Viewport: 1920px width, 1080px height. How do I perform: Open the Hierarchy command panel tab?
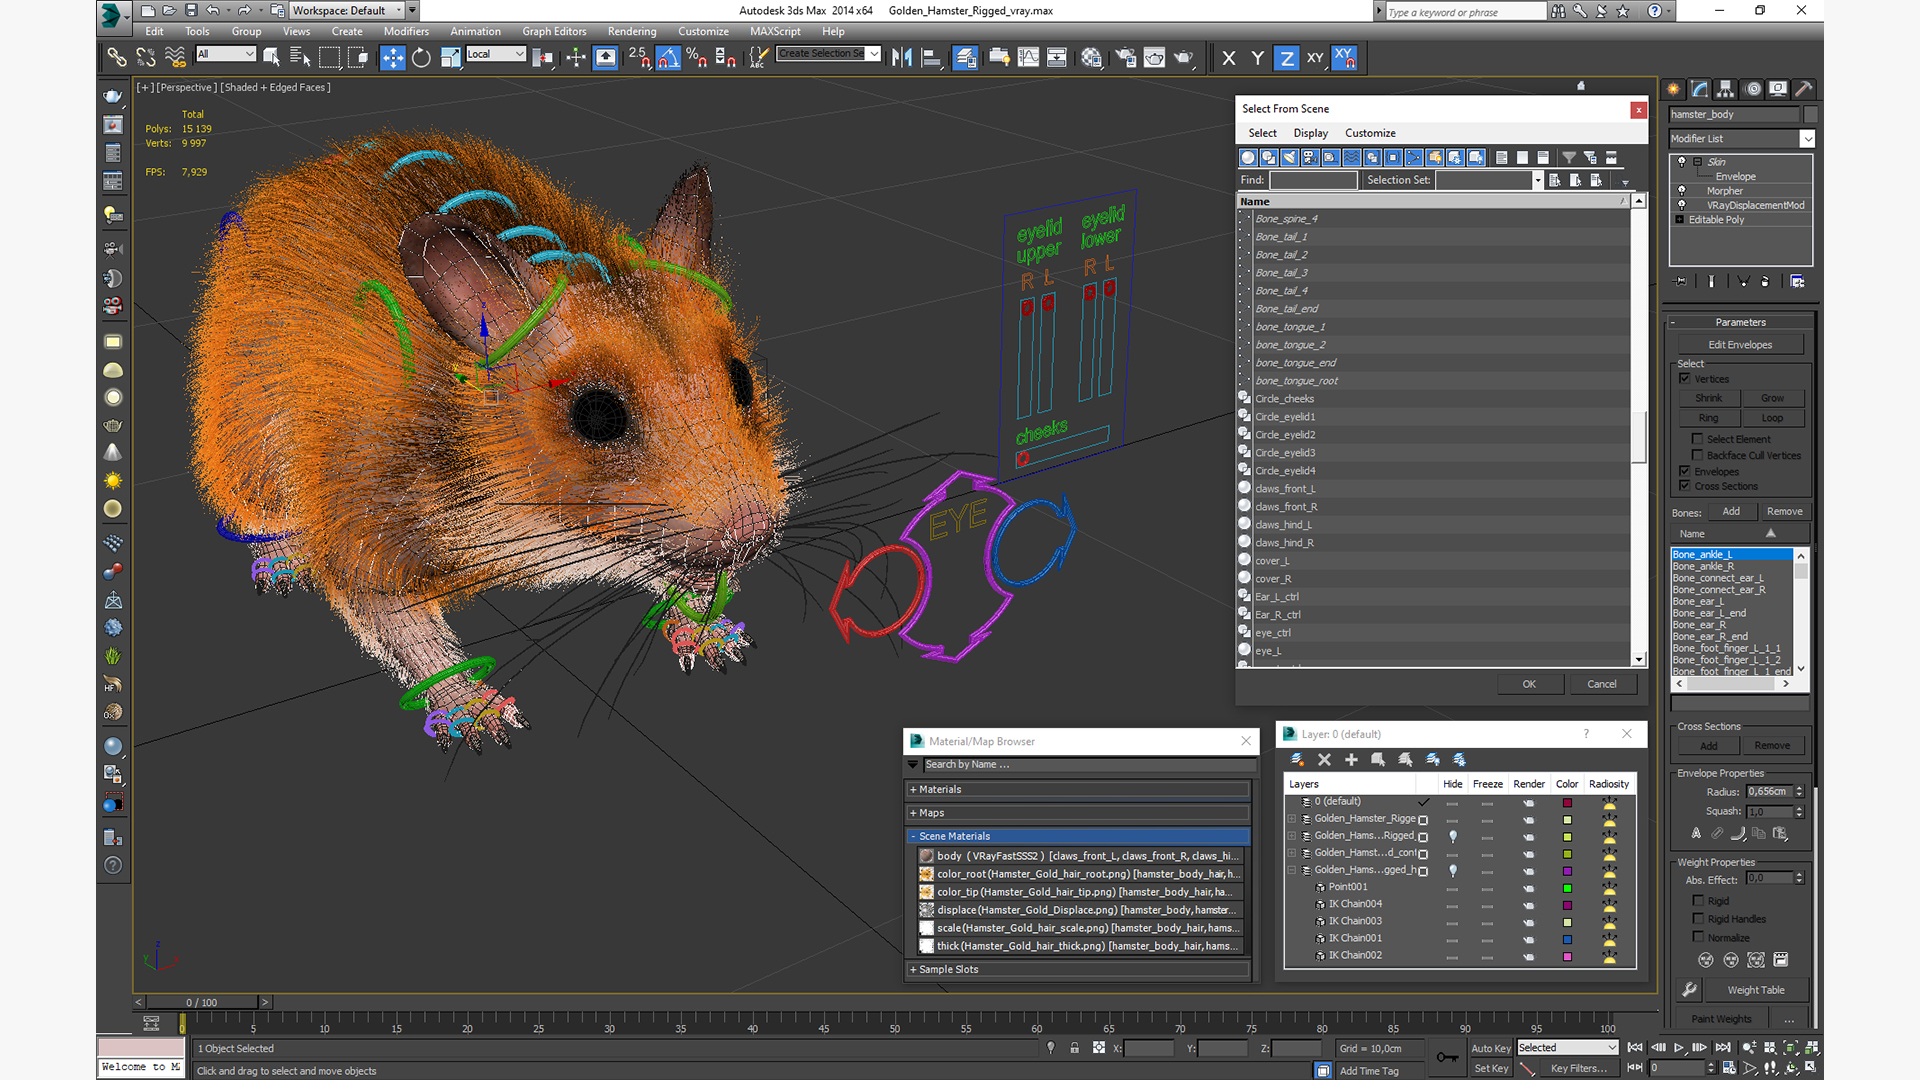pyautogui.click(x=1725, y=89)
